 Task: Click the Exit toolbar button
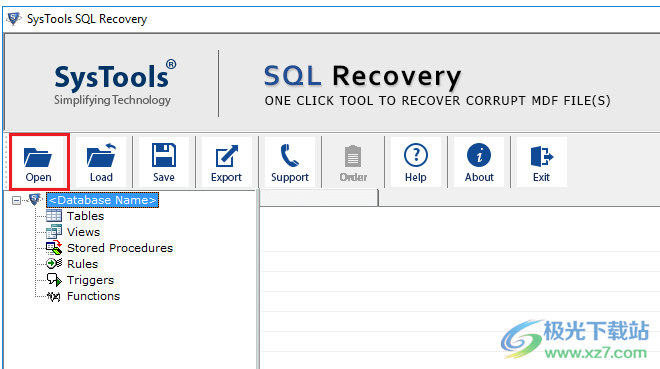pos(542,162)
